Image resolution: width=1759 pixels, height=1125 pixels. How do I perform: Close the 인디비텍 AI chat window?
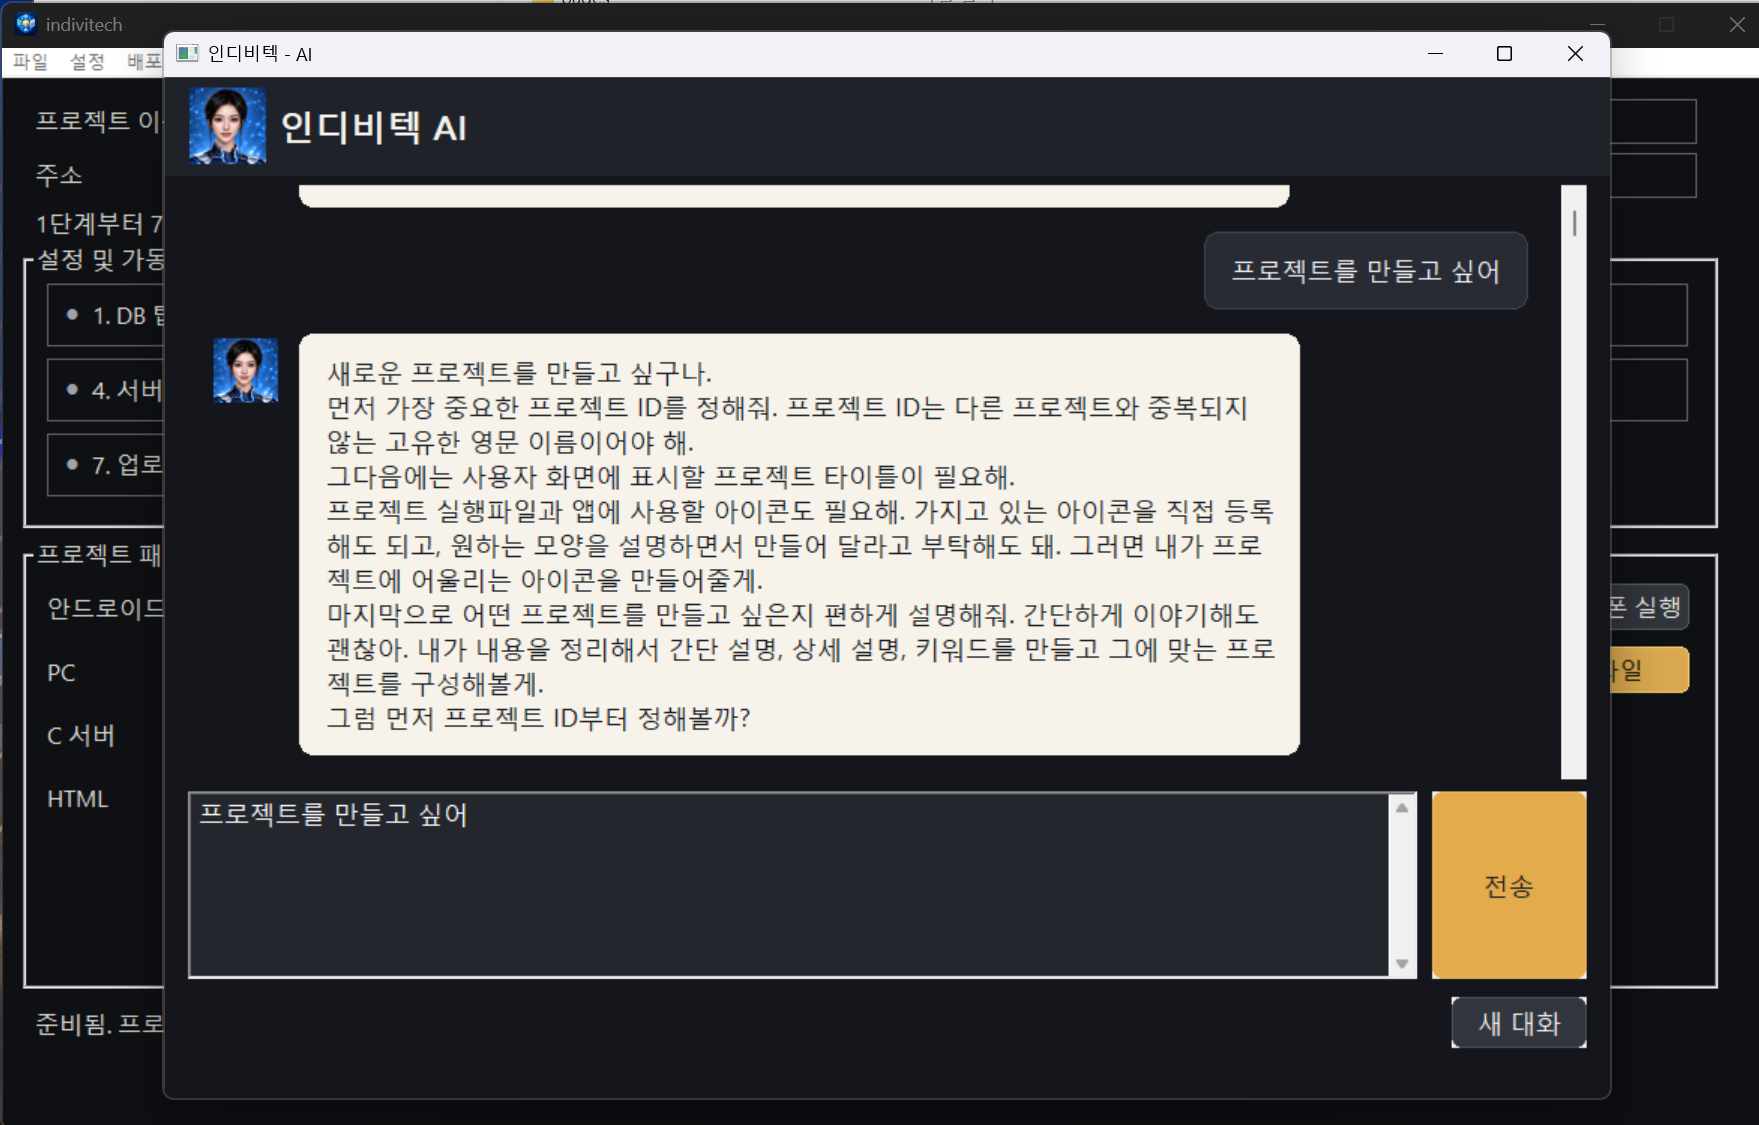pos(1575,54)
